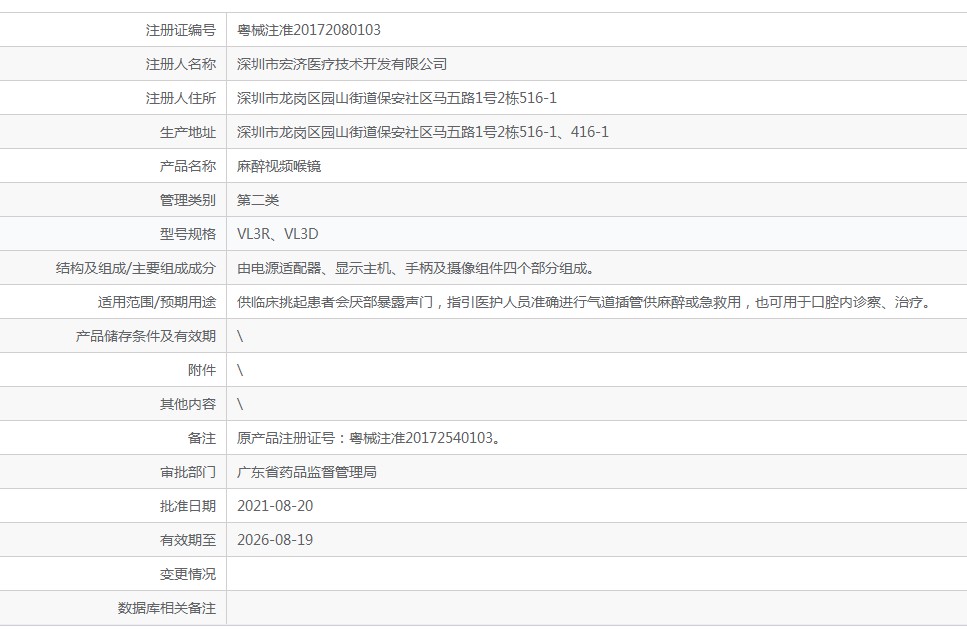Select product name 麻醉视频喉镜
967x630 pixels.
coord(279,166)
